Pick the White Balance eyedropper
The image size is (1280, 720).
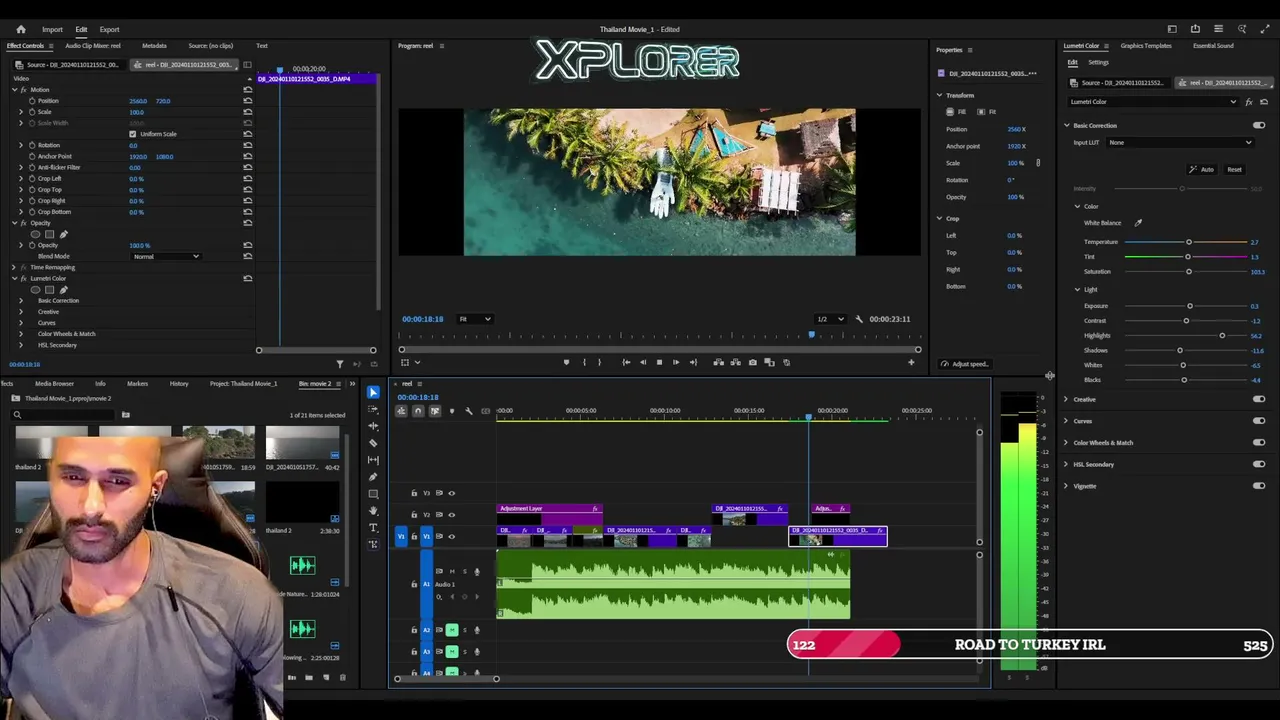(1138, 223)
